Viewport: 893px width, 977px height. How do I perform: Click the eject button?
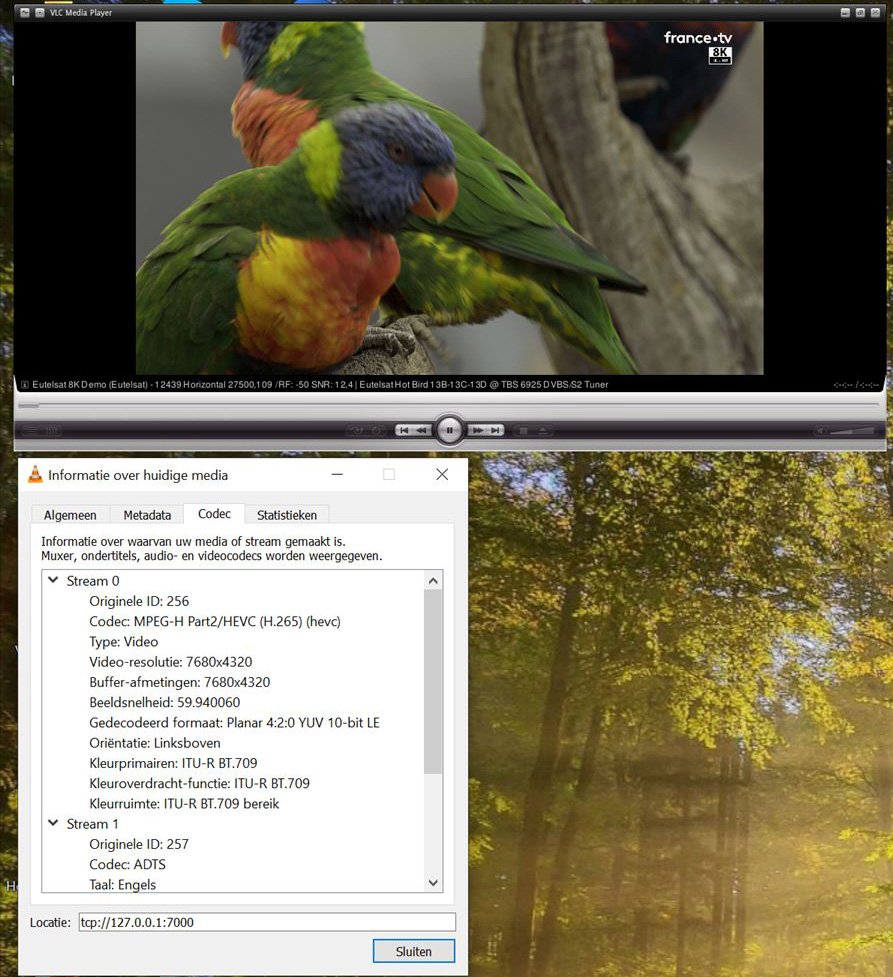[x=543, y=430]
